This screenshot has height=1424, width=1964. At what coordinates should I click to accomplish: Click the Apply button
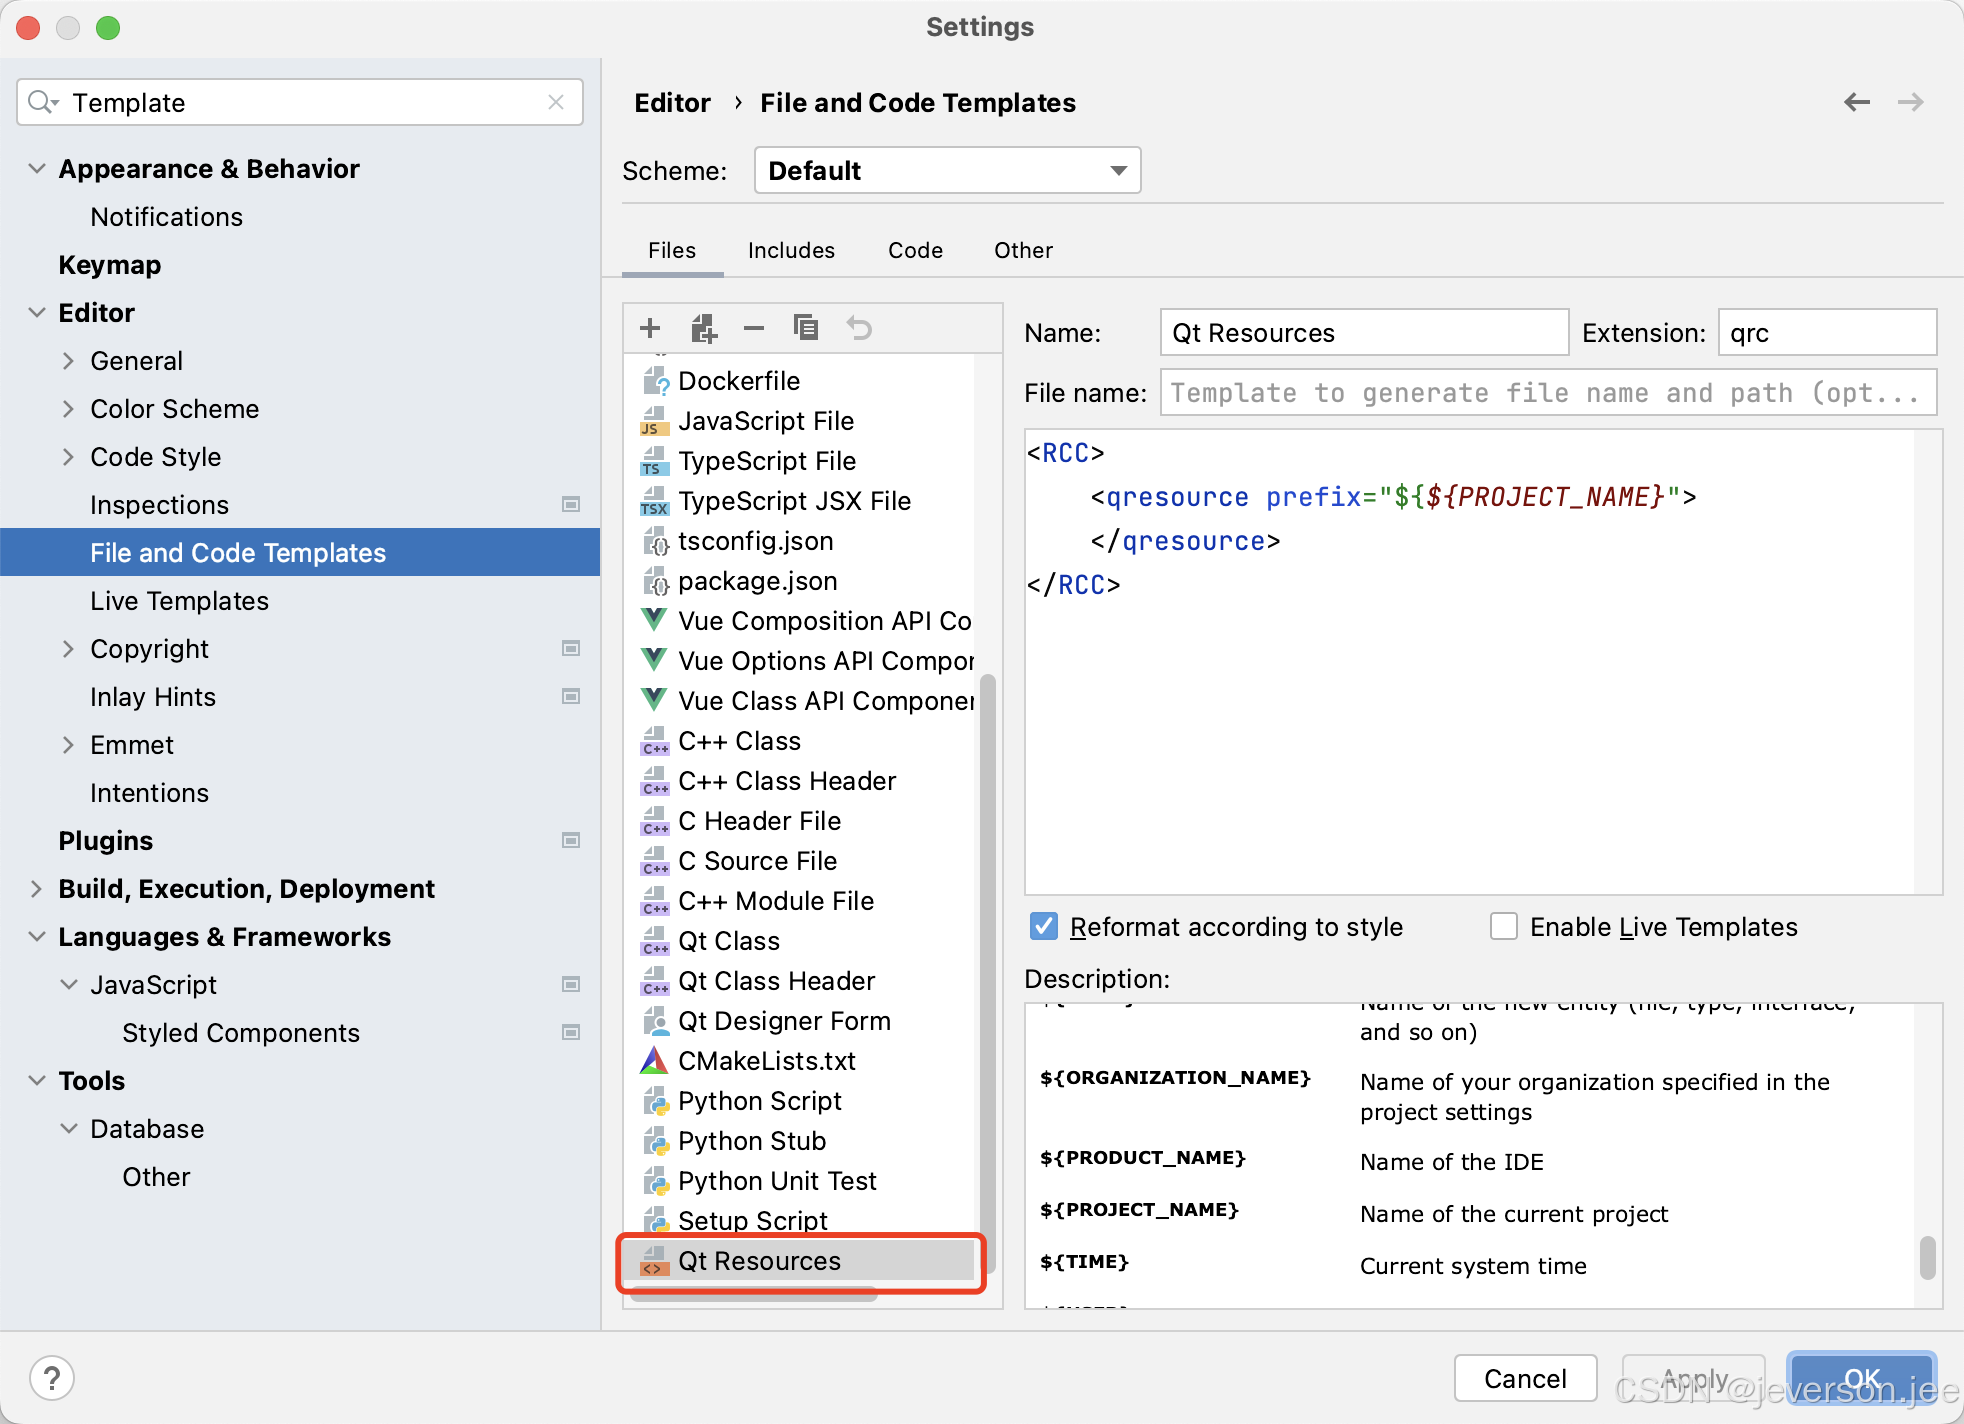point(1694,1378)
